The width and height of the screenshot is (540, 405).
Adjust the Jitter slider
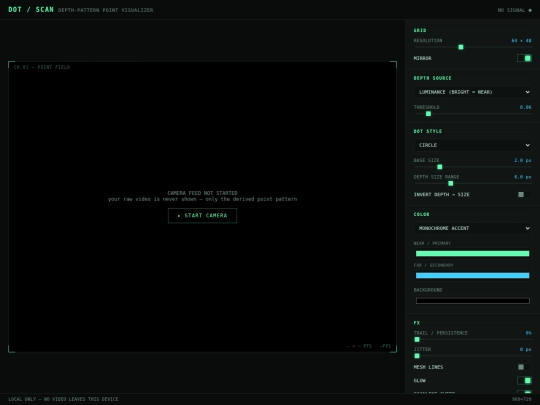tap(472, 356)
